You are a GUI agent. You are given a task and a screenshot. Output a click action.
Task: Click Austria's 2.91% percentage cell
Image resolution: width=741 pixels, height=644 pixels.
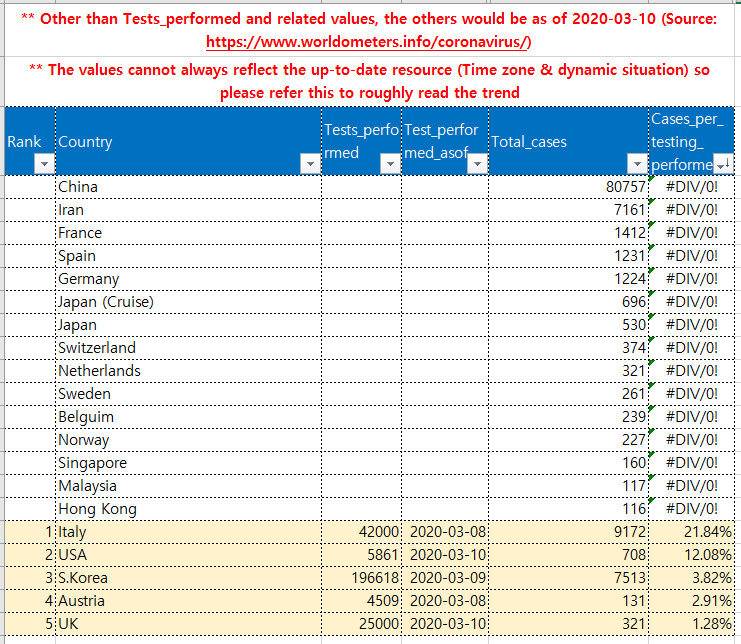[691, 601]
